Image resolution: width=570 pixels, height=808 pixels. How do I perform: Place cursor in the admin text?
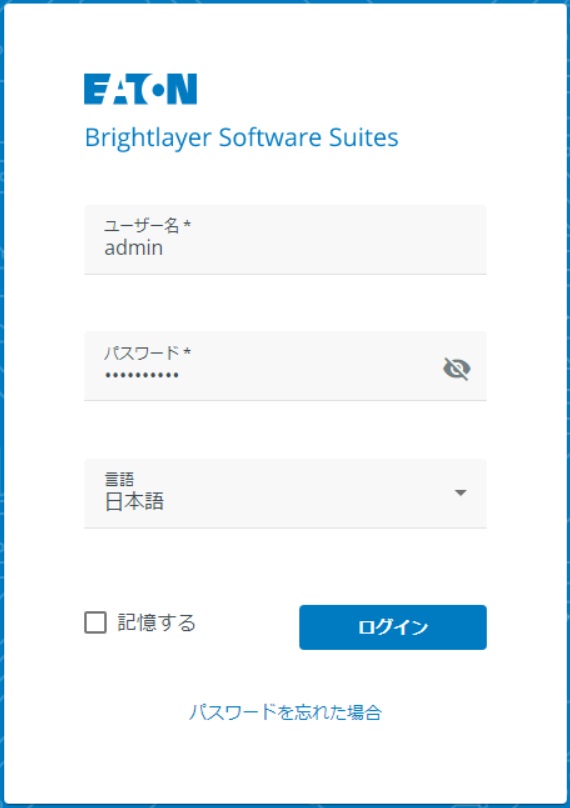pos(134,248)
